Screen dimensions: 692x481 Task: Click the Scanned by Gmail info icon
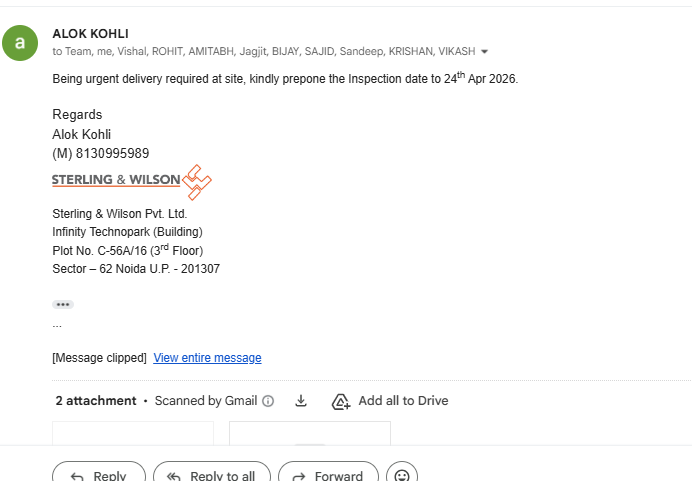pyautogui.click(x=268, y=401)
